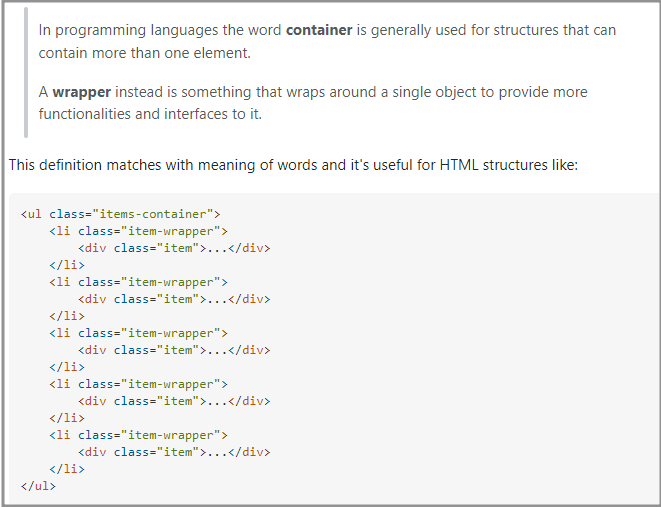The image size is (661, 507).
Task: Click the first div "item" code line
Action: click(x=174, y=248)
